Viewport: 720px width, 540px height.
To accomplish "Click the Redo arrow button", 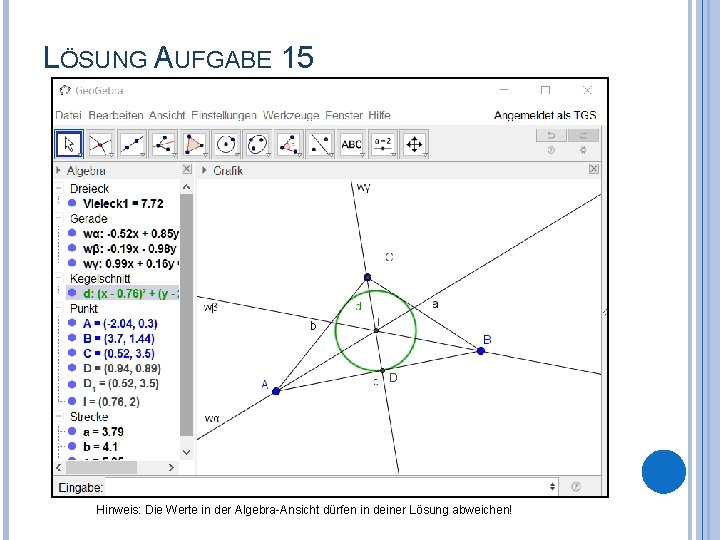I will point(583,135).
